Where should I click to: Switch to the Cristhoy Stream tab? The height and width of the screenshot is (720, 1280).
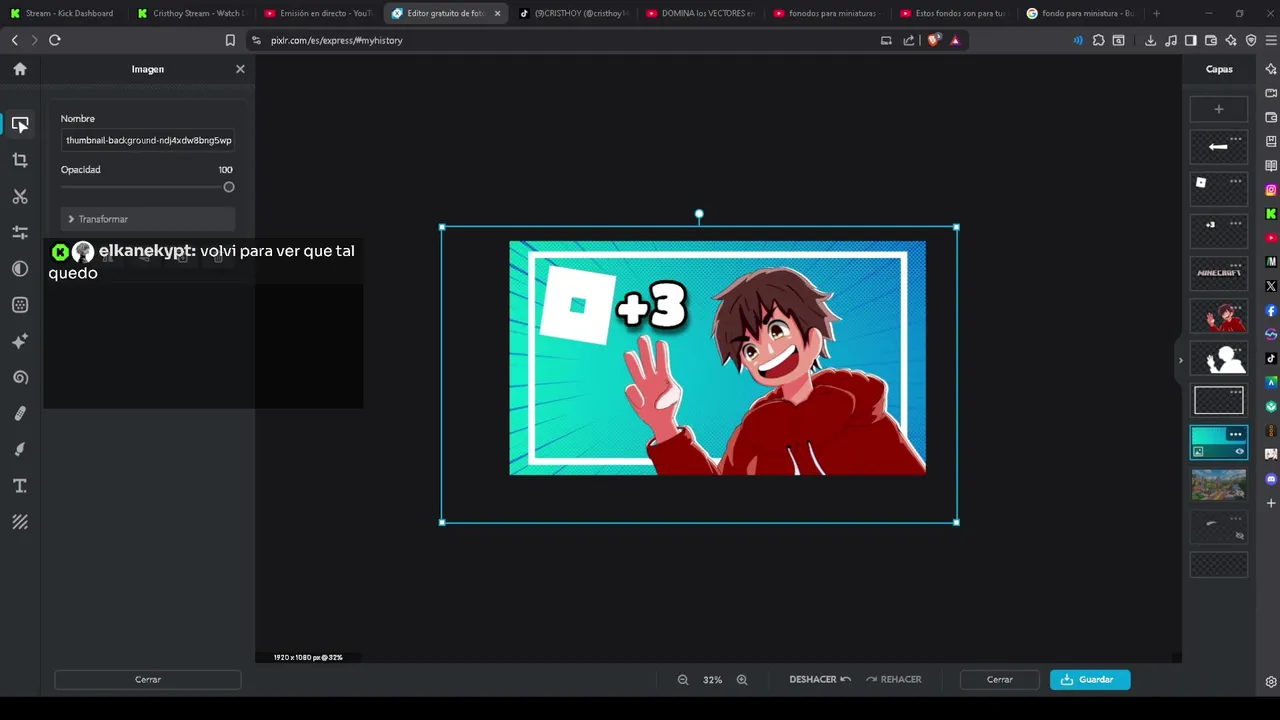pyautogui.click(x=192, y=13)
